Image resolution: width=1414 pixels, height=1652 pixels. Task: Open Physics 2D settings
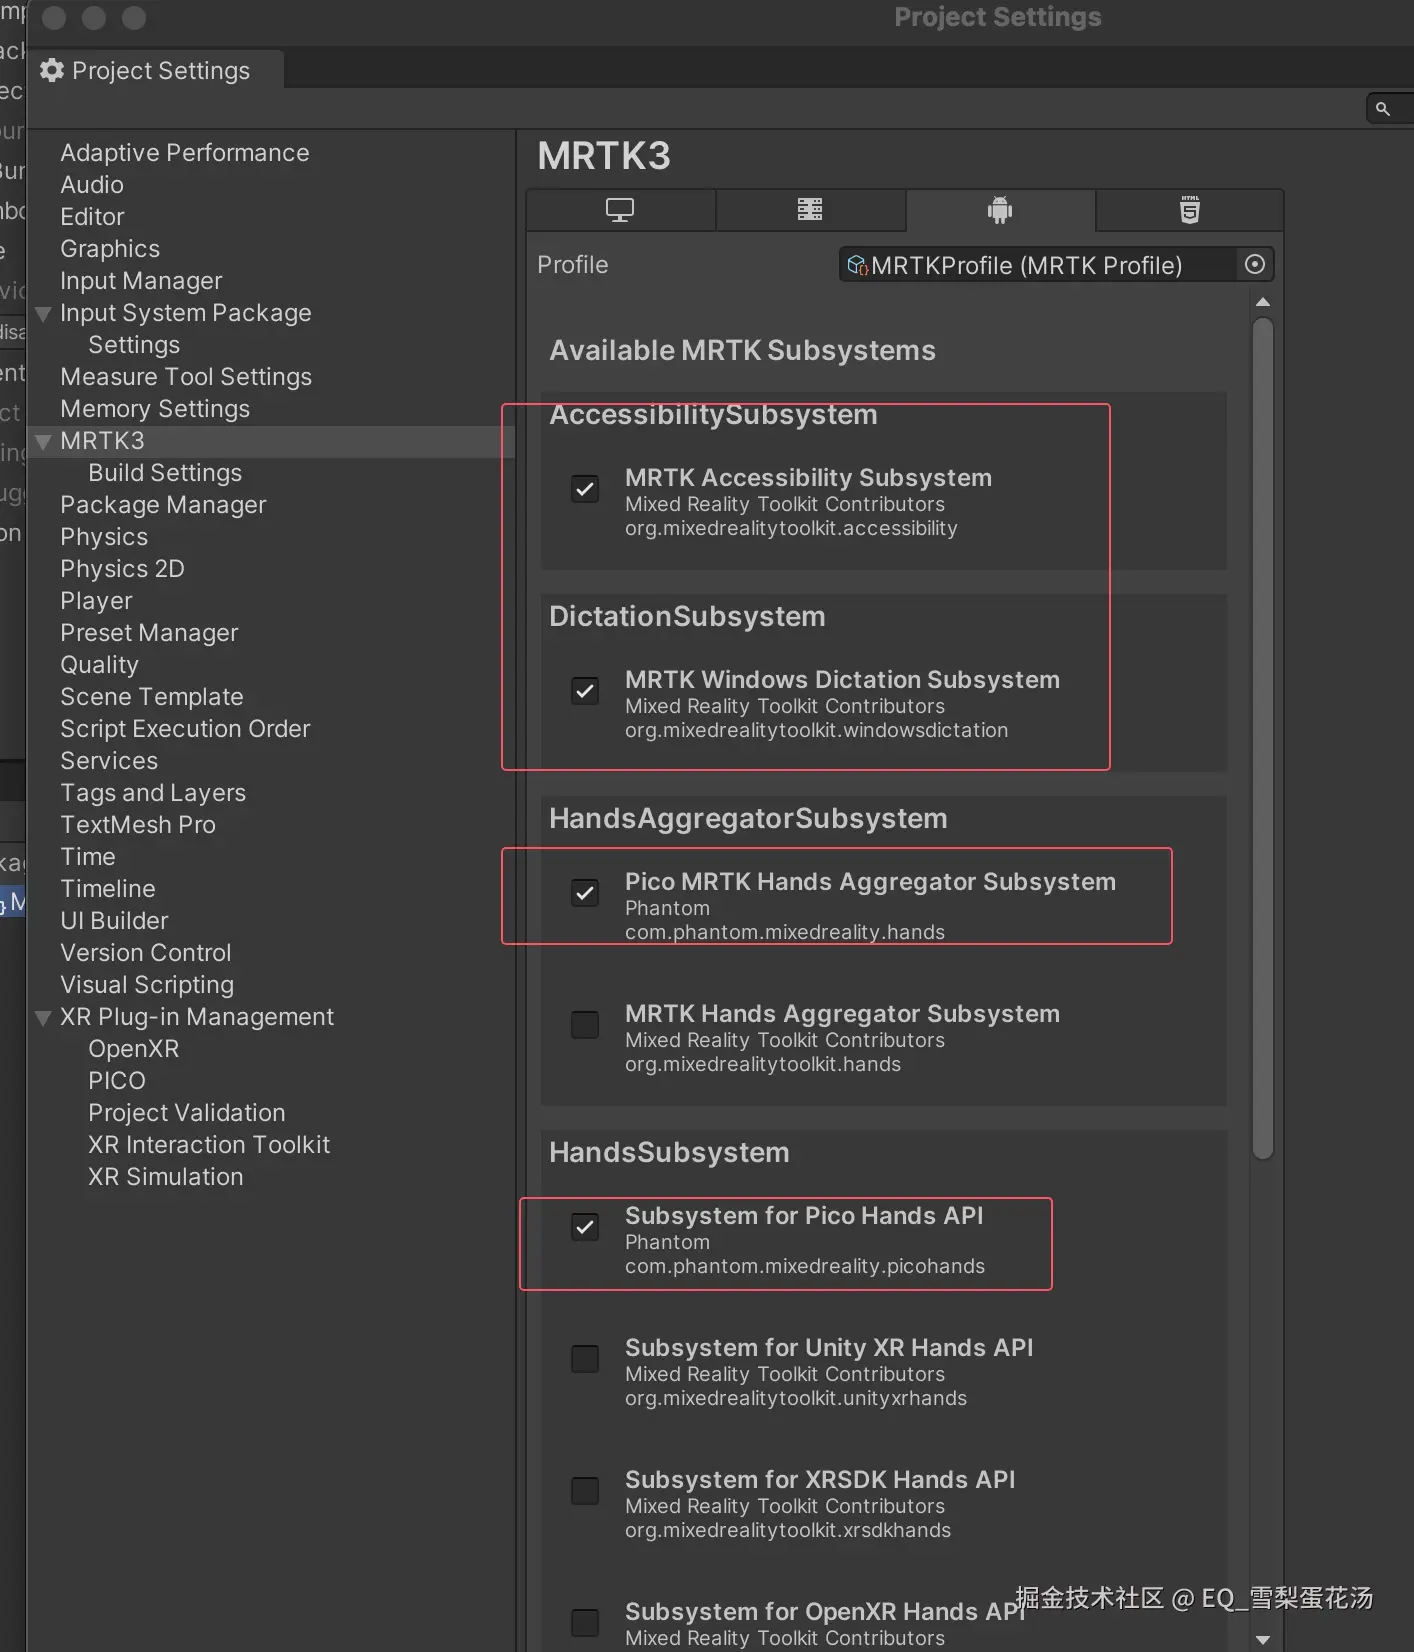click(x=122, y=569)
